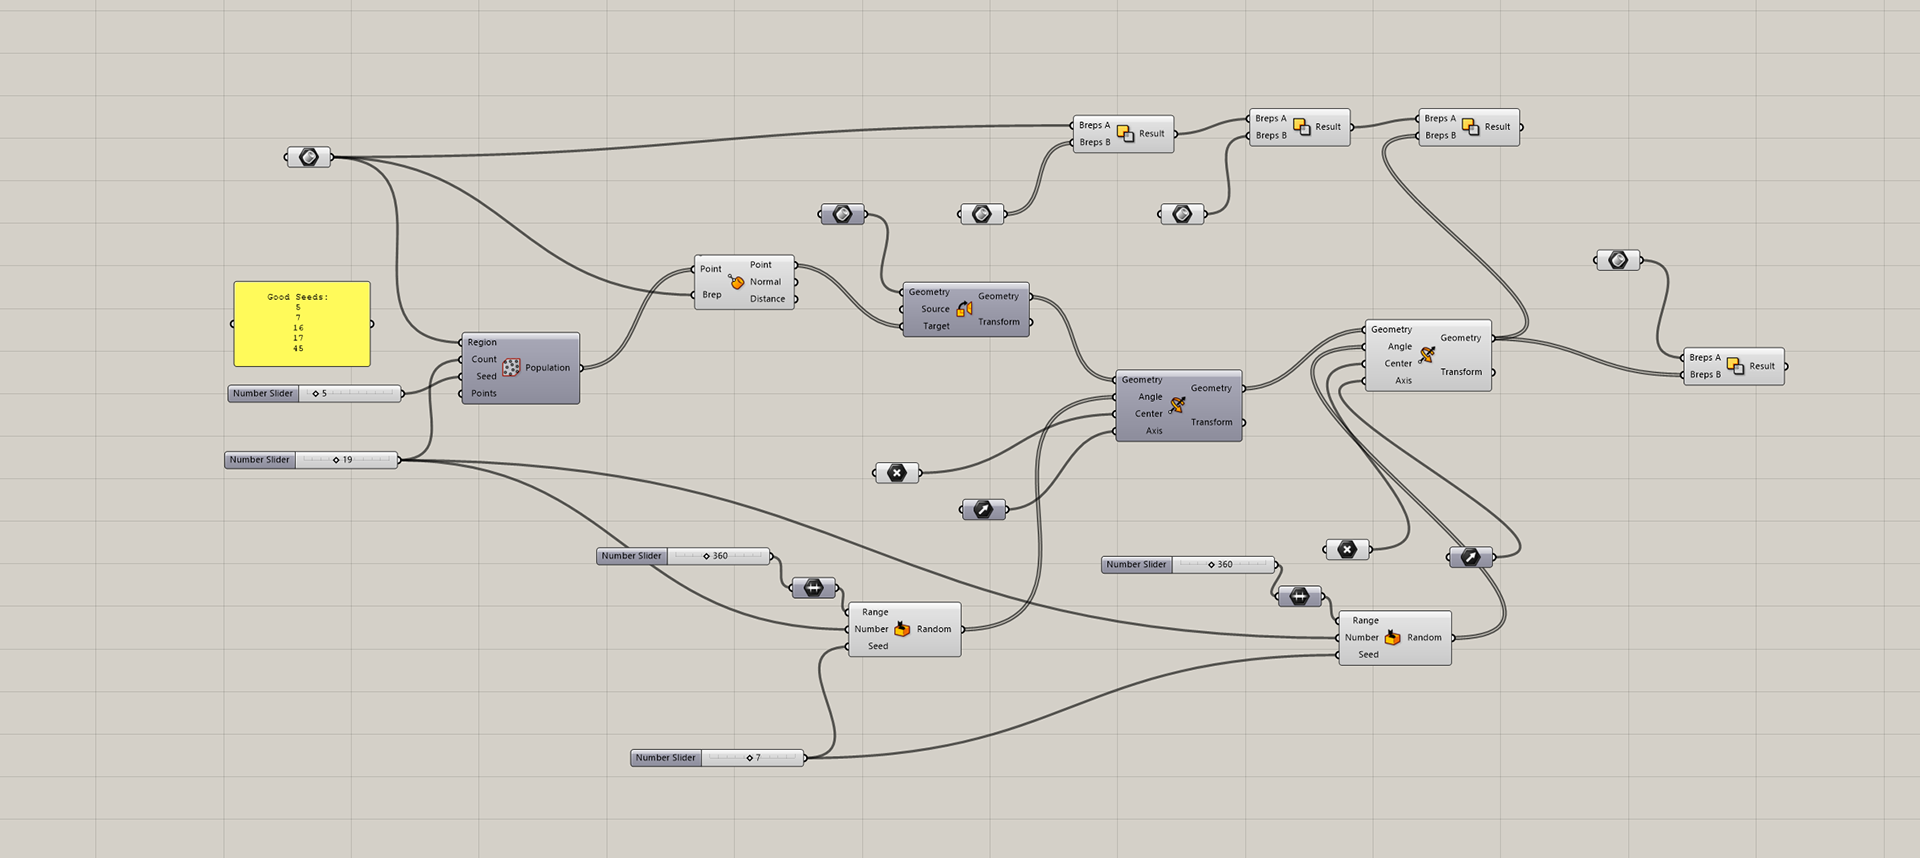This screenshot has width=1920, height=858.
Task: Click the Seed input on right Random
Action: click(1368, 655)
